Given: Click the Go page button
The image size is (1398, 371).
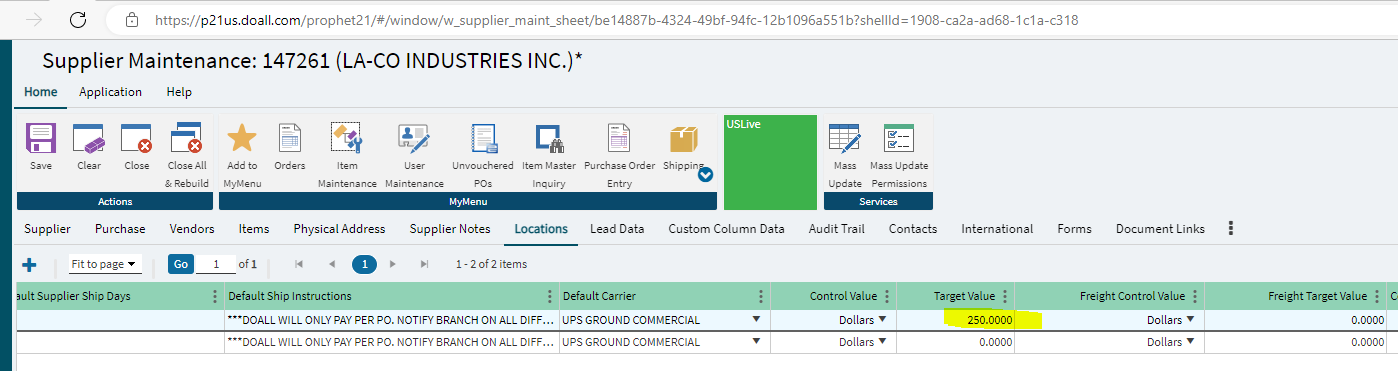Looking at the screenshot, I should (x=180, y=264).
